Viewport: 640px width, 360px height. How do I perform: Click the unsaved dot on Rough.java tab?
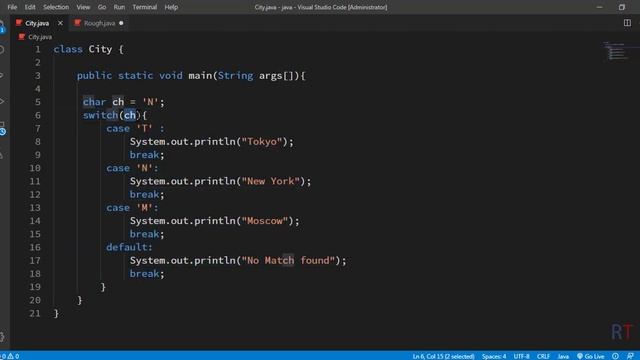[121, 23]
